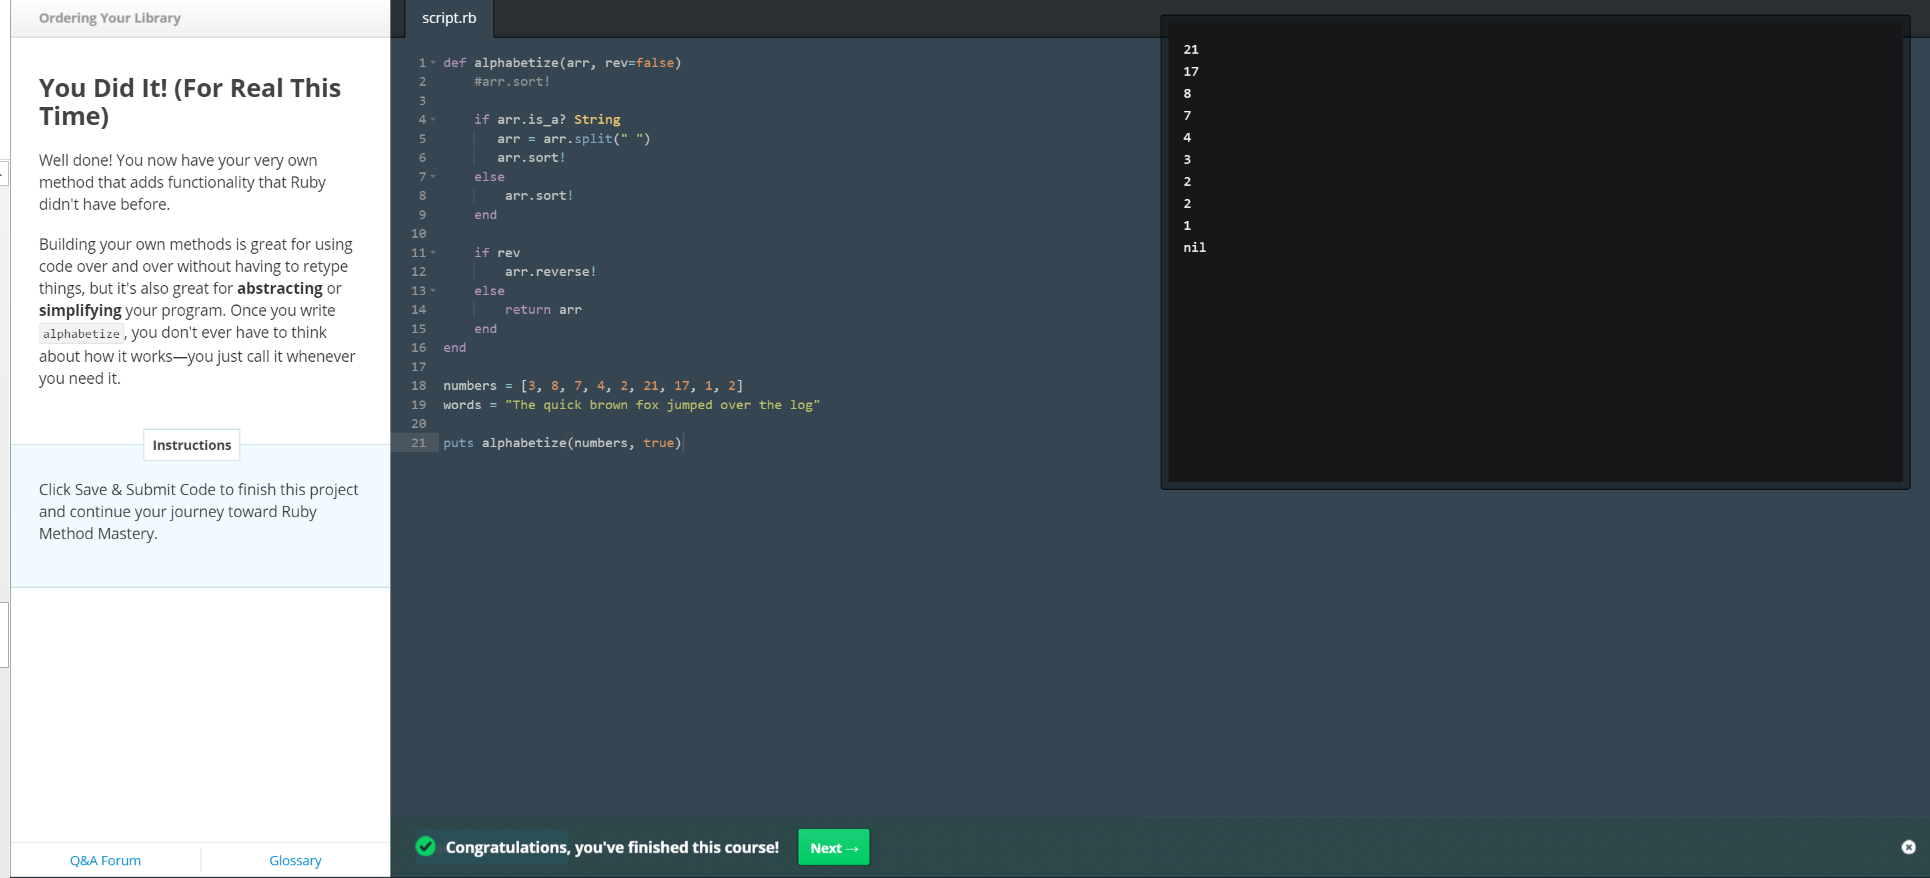Click the 'Ordering Your Library' course header
The image size is (1930, 878).
(110, 18)
